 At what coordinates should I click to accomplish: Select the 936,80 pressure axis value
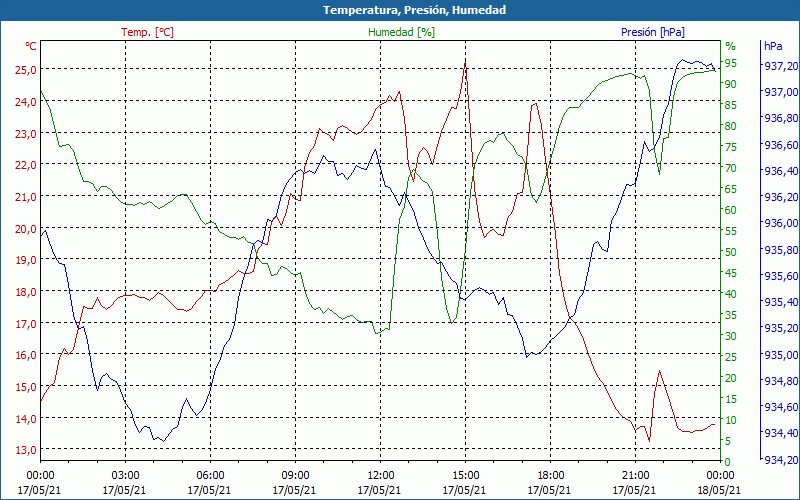tap(782, 118)
